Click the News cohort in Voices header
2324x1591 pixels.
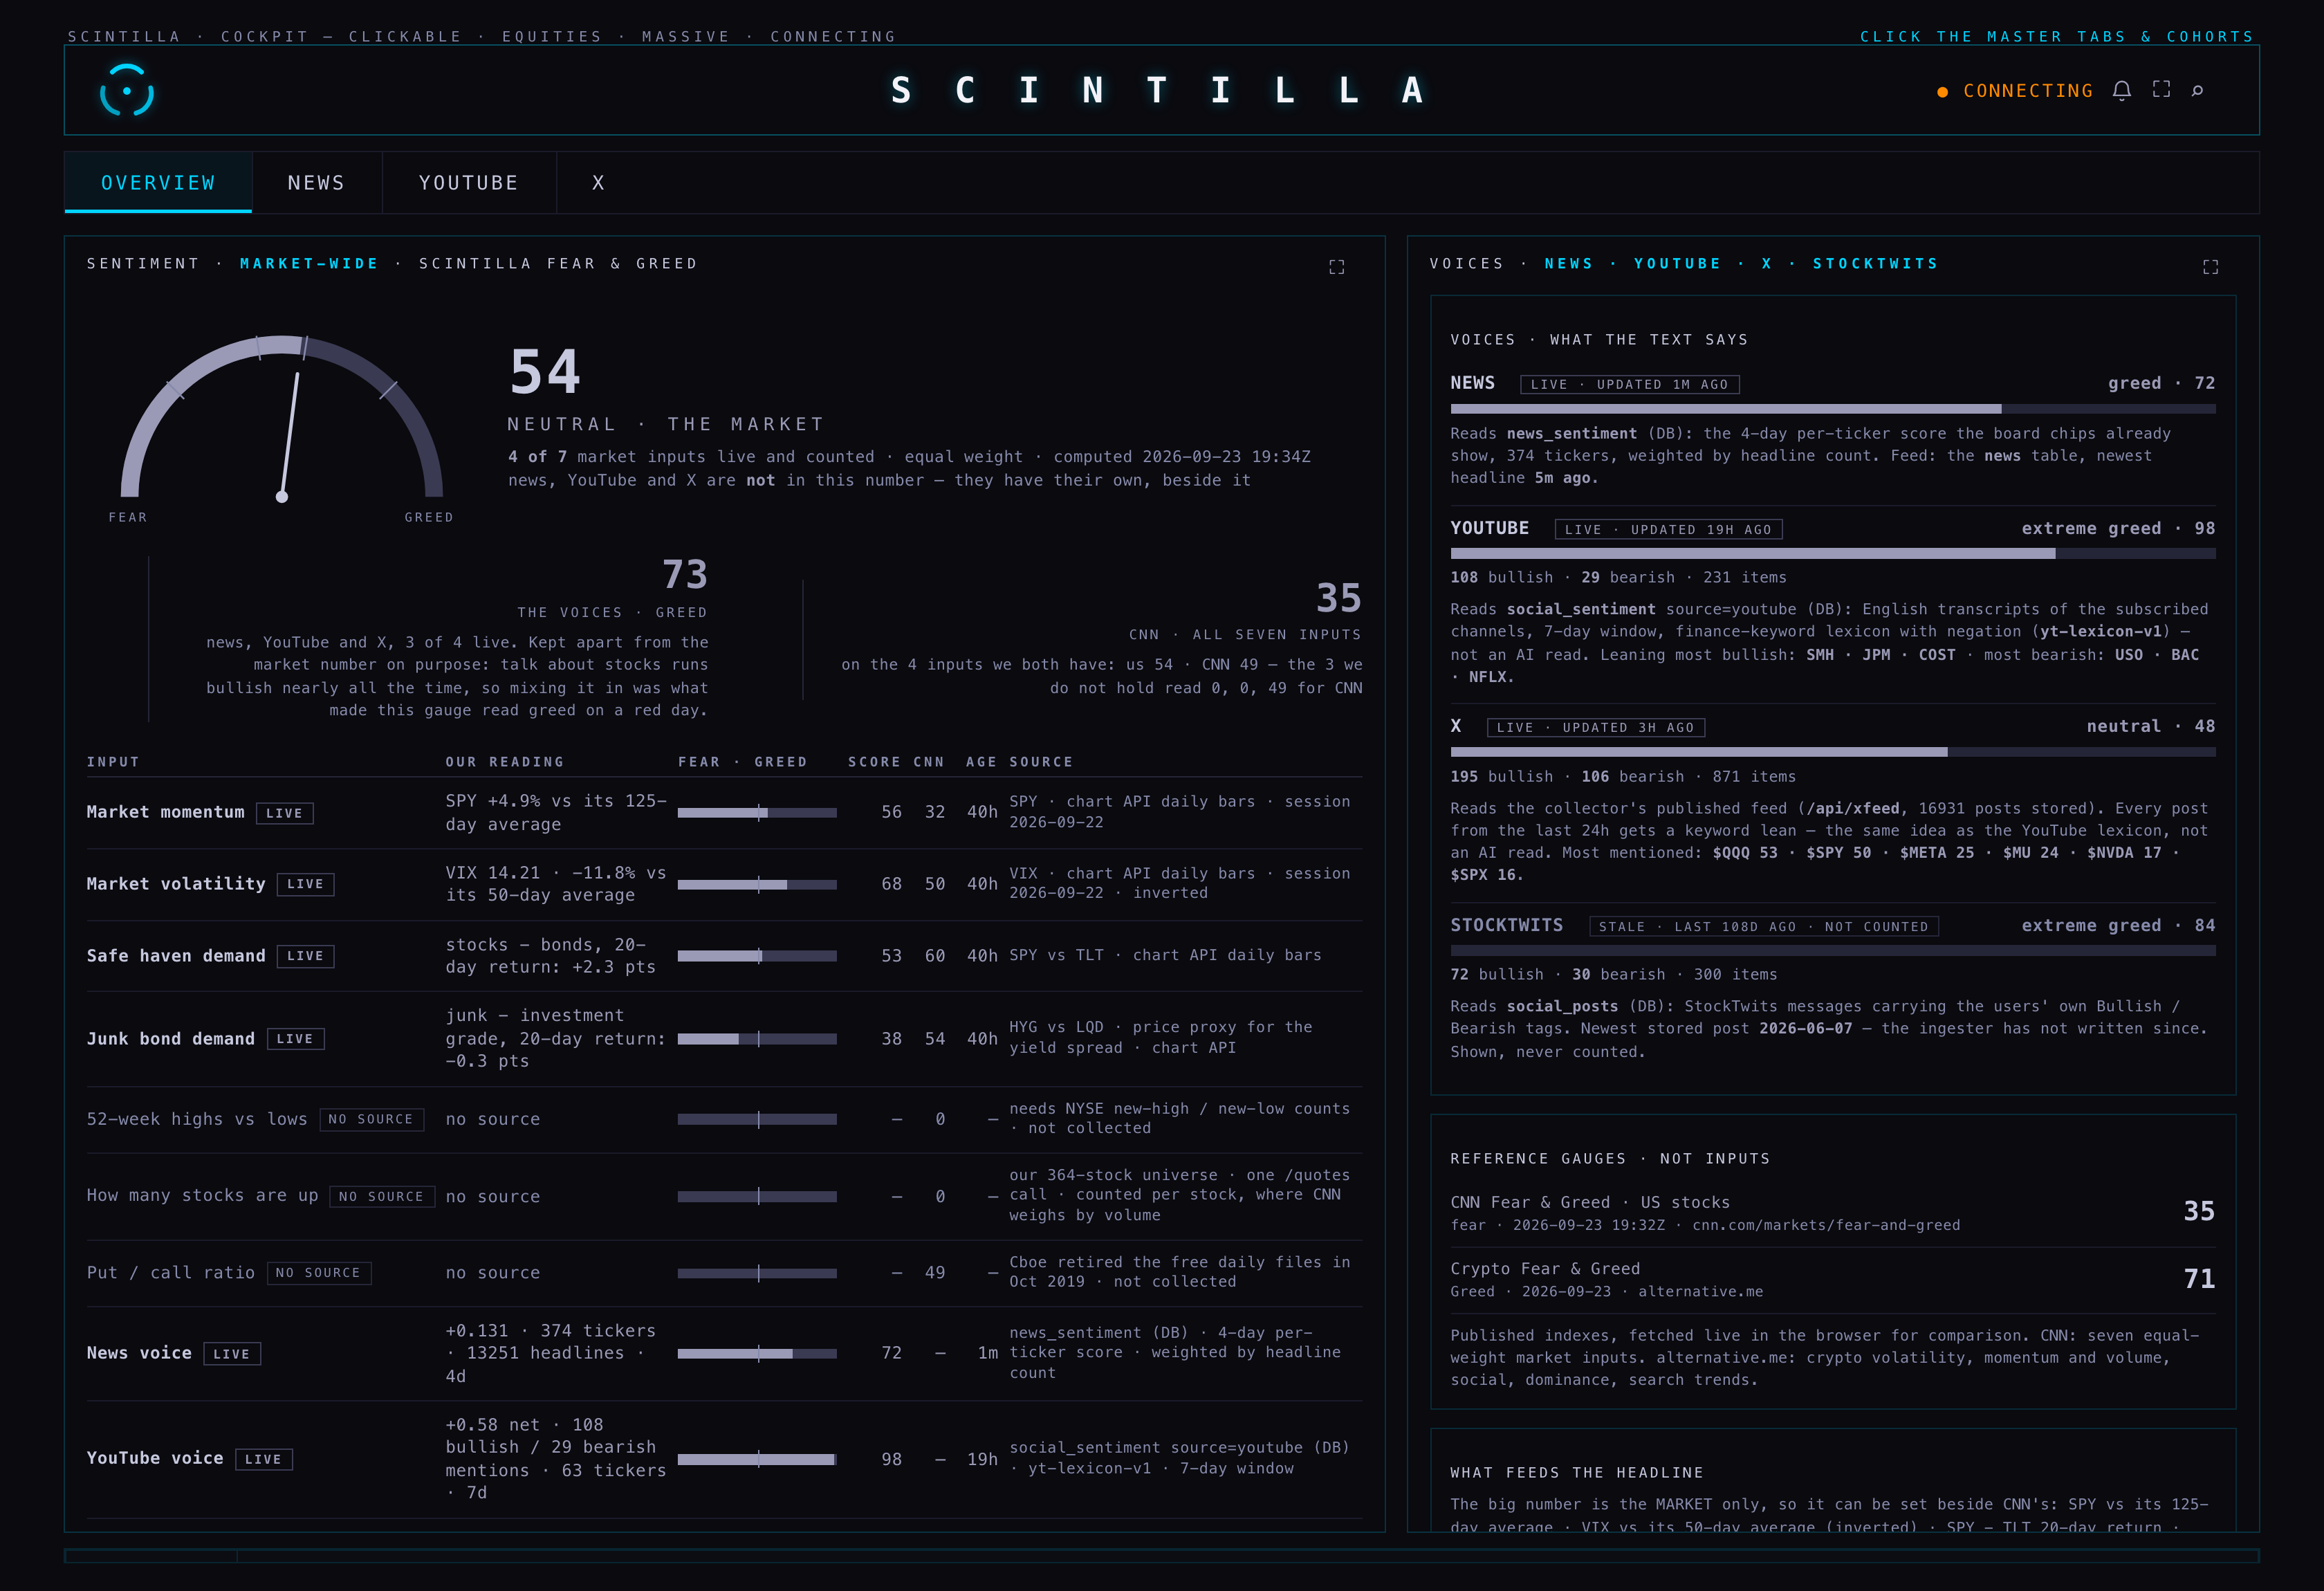click(1568, 264)
